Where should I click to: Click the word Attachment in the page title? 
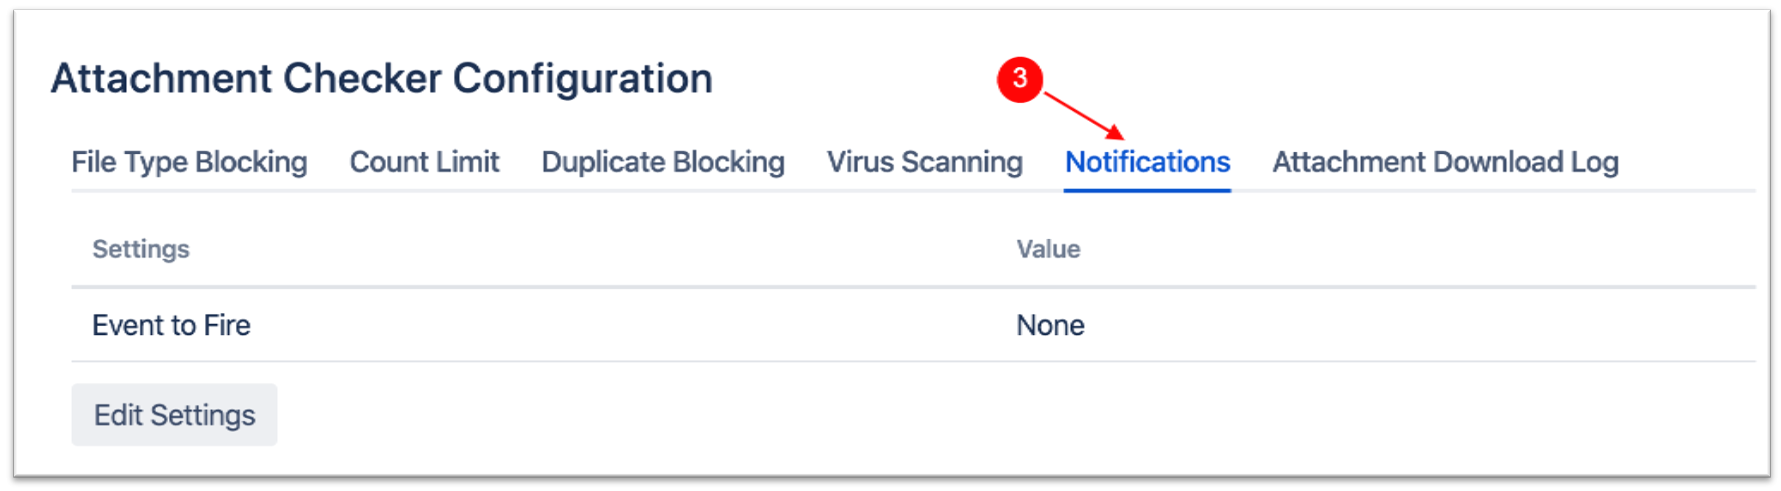pyautogui.click(x=161, y=79)
